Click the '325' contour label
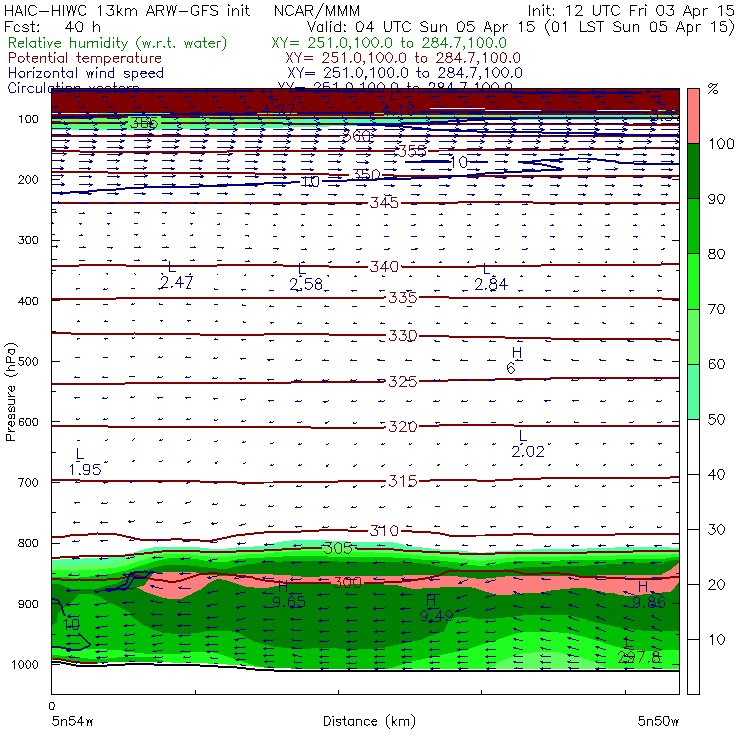740x740 pixels. point(403,381)
